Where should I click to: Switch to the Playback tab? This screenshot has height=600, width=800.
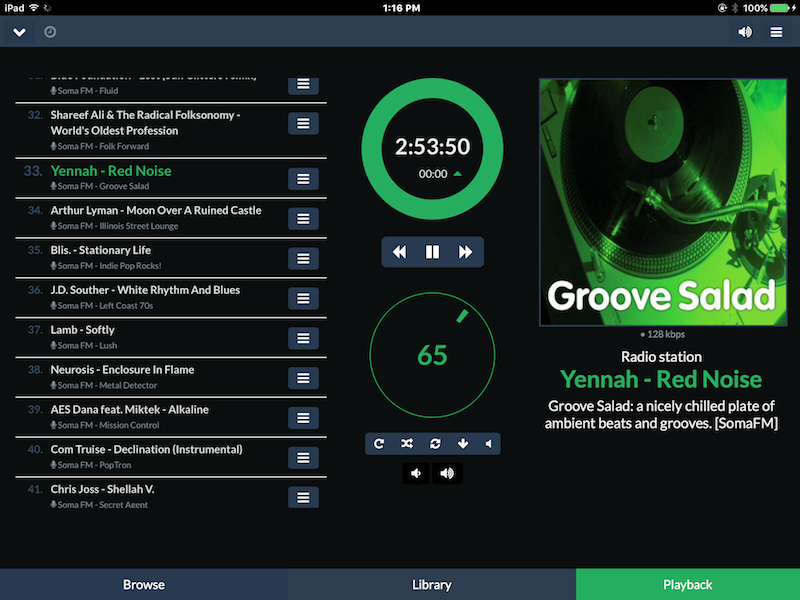coord(688,585)
